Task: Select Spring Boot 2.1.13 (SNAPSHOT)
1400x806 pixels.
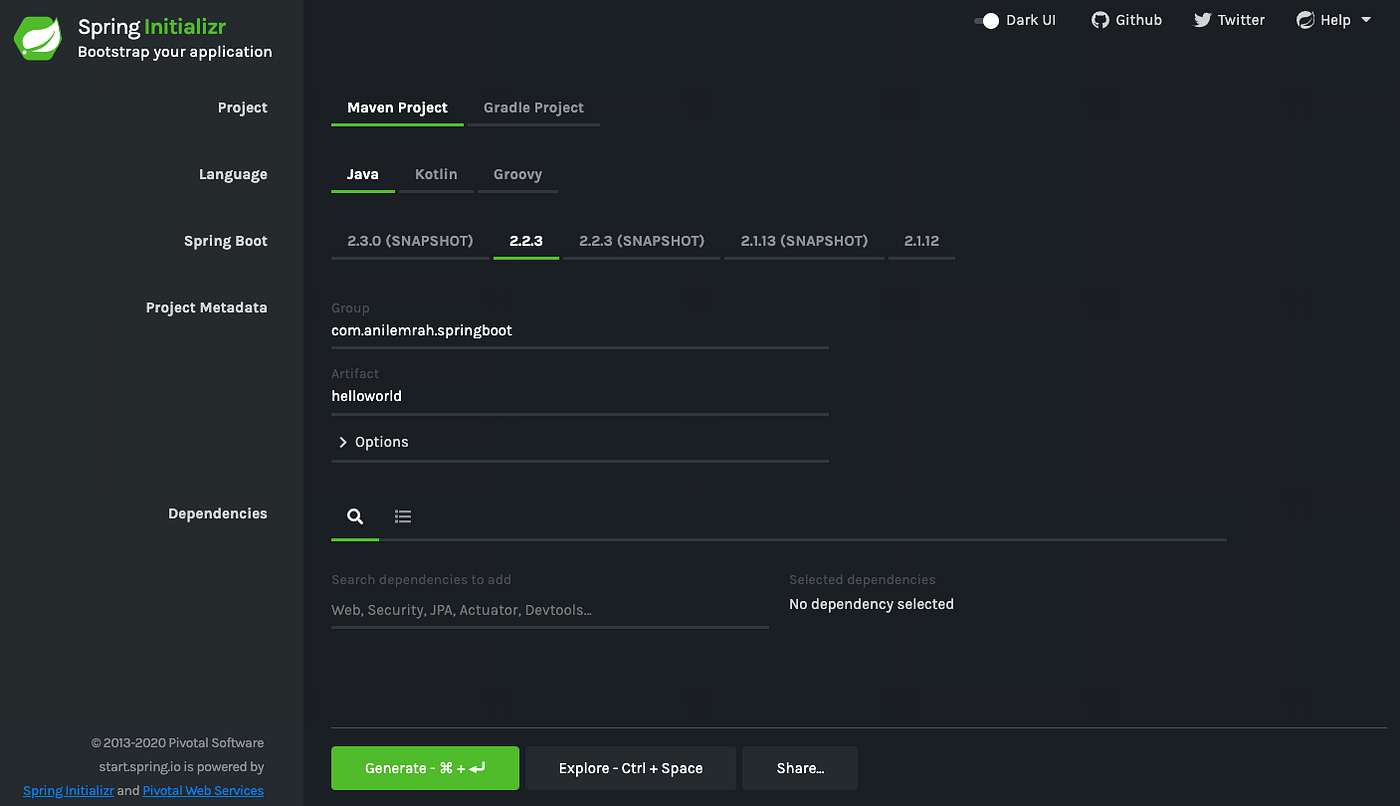Action: click(x=804, y=241)
